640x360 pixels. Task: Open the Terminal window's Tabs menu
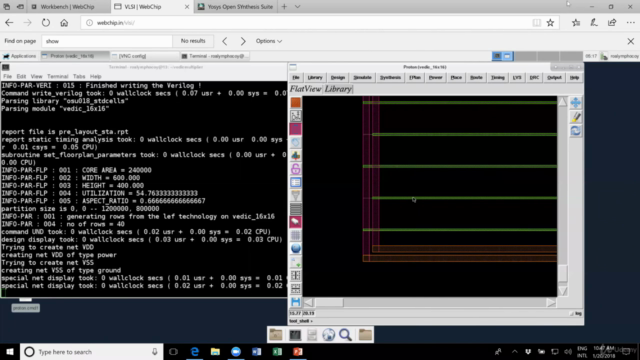point(79,76)
